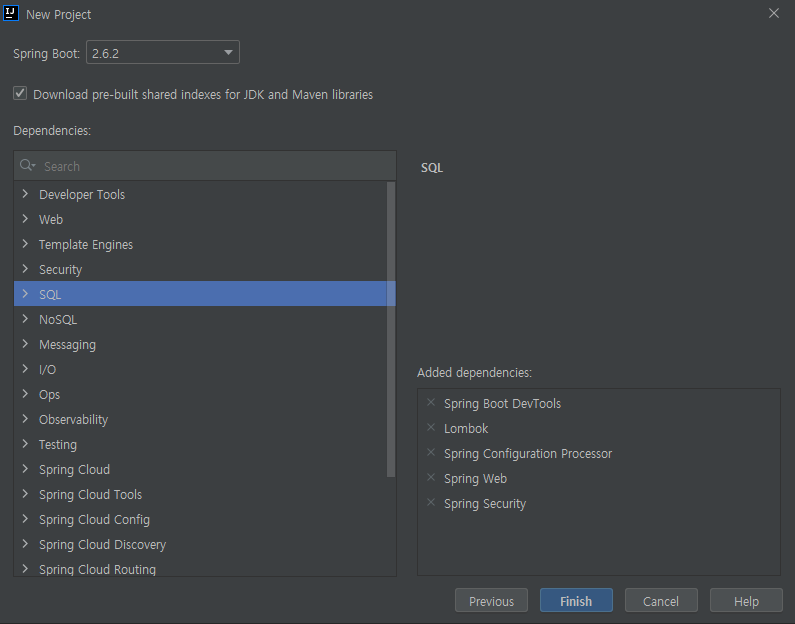The width and height of the screenshot is (795, 624).
Task: Expand the SQL category
Action: (x=25, y=293)
